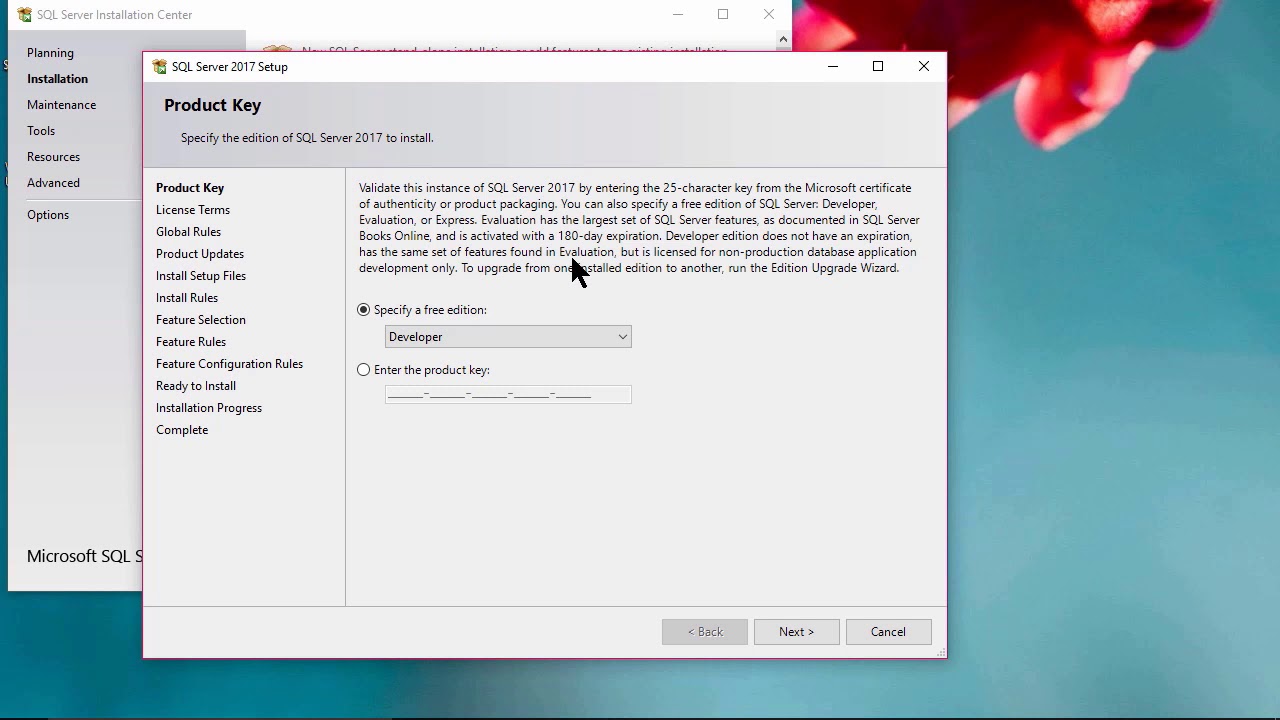Select the Specify a free edition radio button
Viewport: 1280px width, 720px height.
(x=364, y=310)
